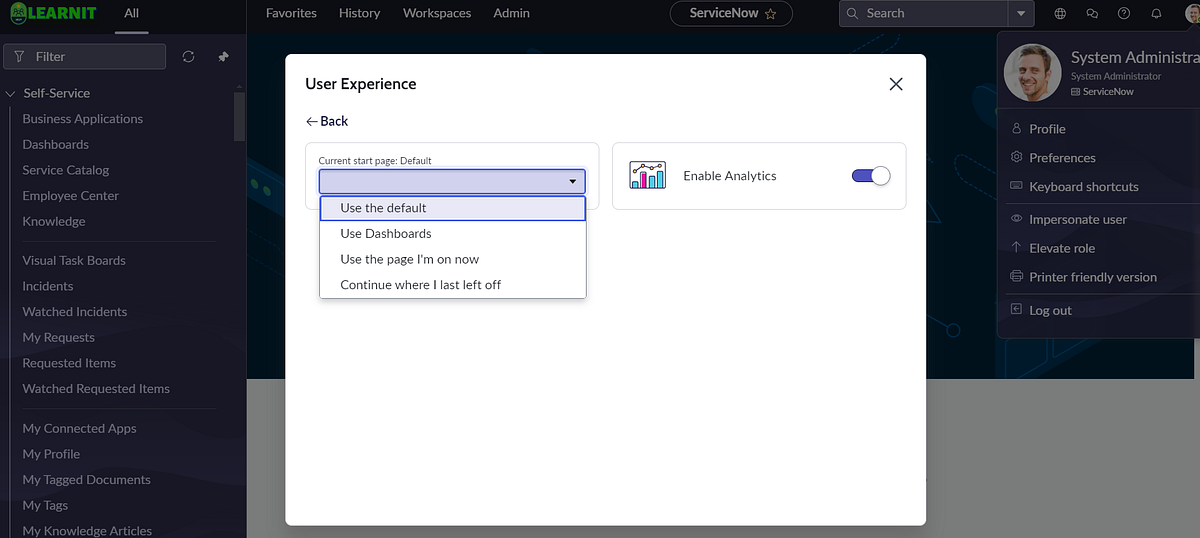
Task: Click the Enable Analytics chart icon
Action: pyautogui.click(x=648, y=175)
